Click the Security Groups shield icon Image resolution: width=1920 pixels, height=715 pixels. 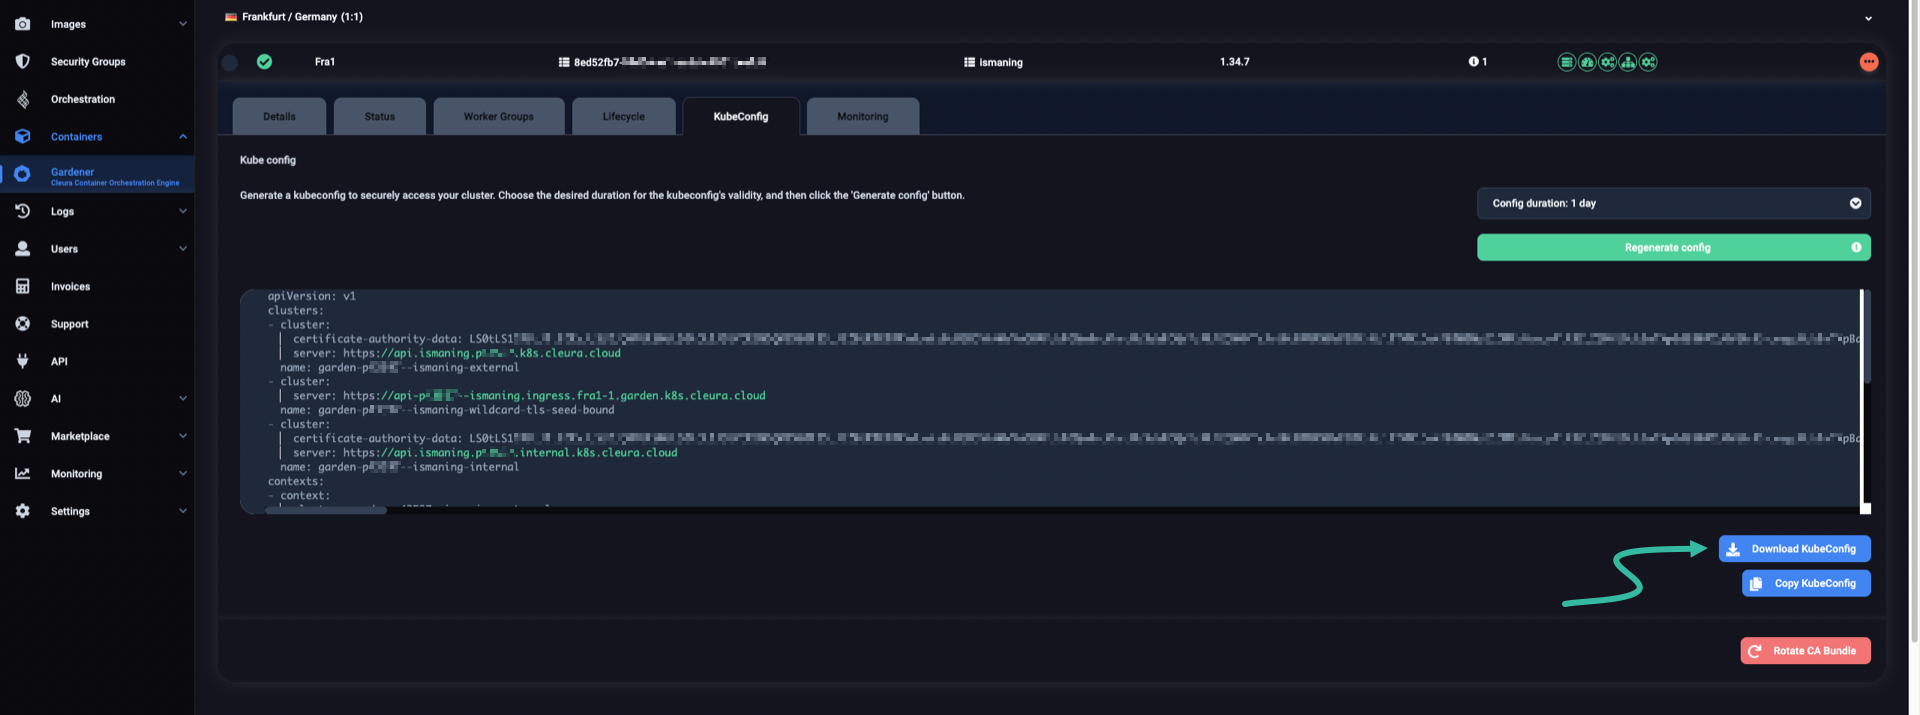click(22, 61)
